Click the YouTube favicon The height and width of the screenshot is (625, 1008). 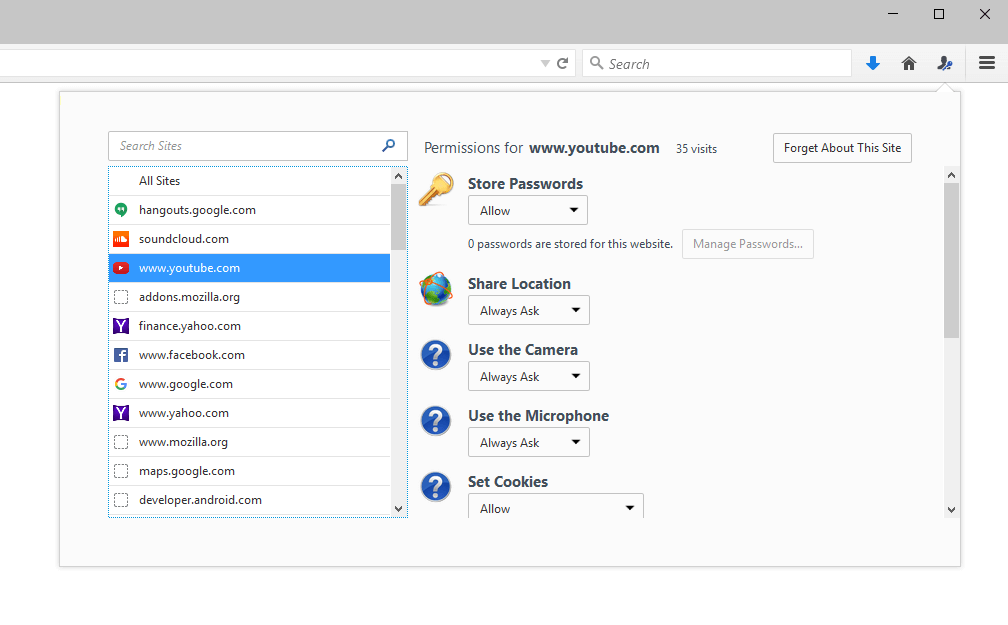121,268
